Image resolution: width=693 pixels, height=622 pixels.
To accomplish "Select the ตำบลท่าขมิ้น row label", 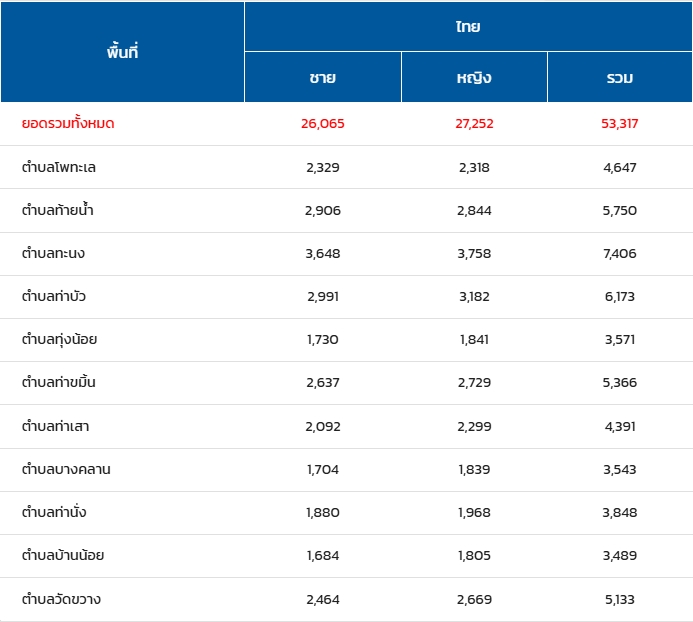I will (x=59, y=382).
